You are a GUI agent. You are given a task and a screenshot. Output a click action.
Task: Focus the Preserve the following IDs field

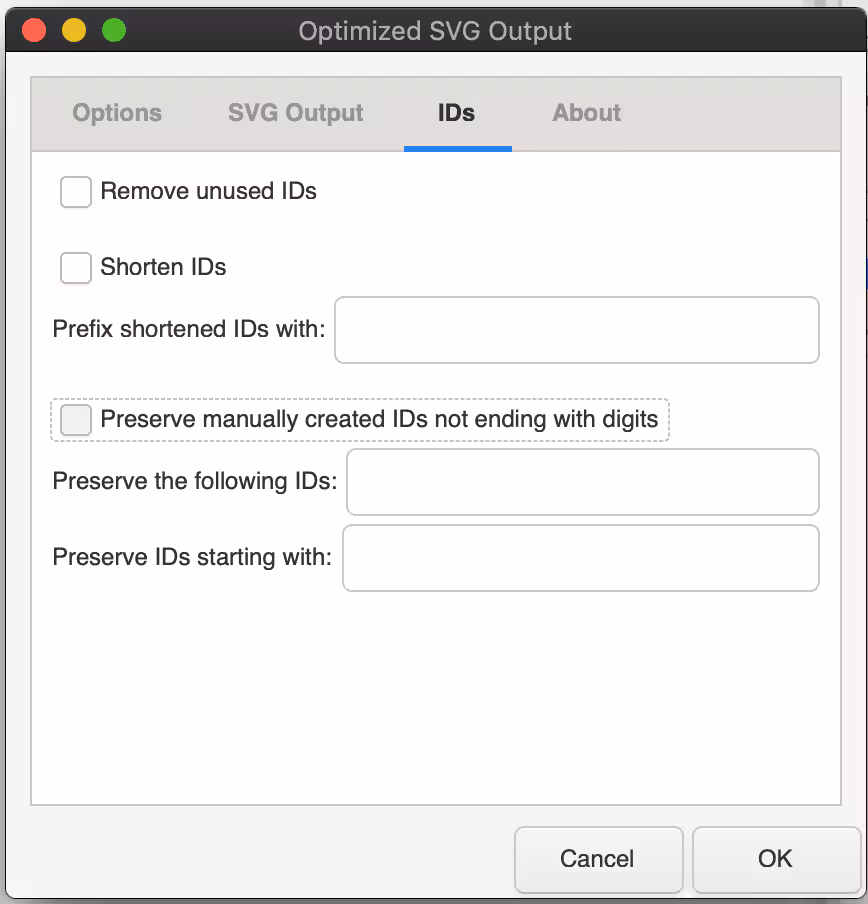582,482
